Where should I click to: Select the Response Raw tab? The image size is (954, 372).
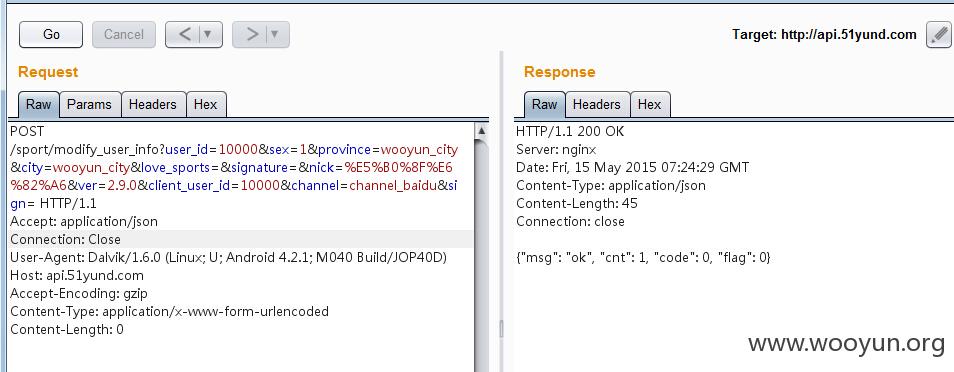(544, 105)
